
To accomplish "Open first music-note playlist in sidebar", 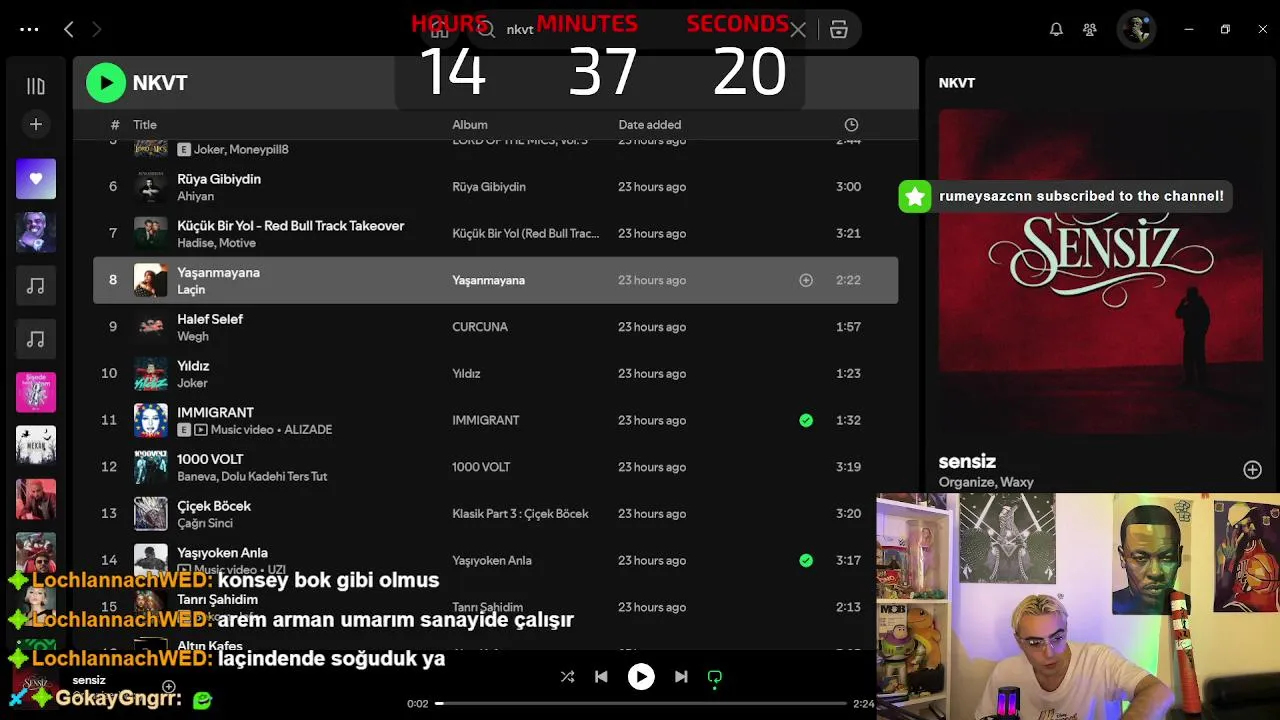I will [x=36, y=286].
